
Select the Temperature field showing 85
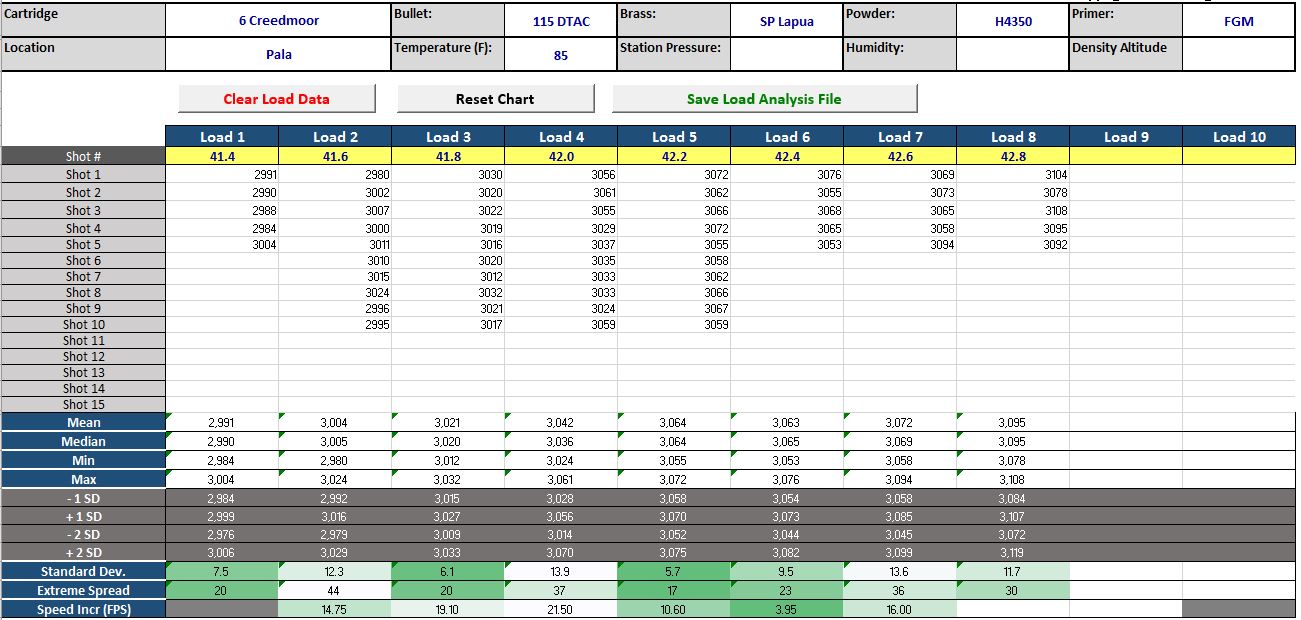(x=560, y=54)
